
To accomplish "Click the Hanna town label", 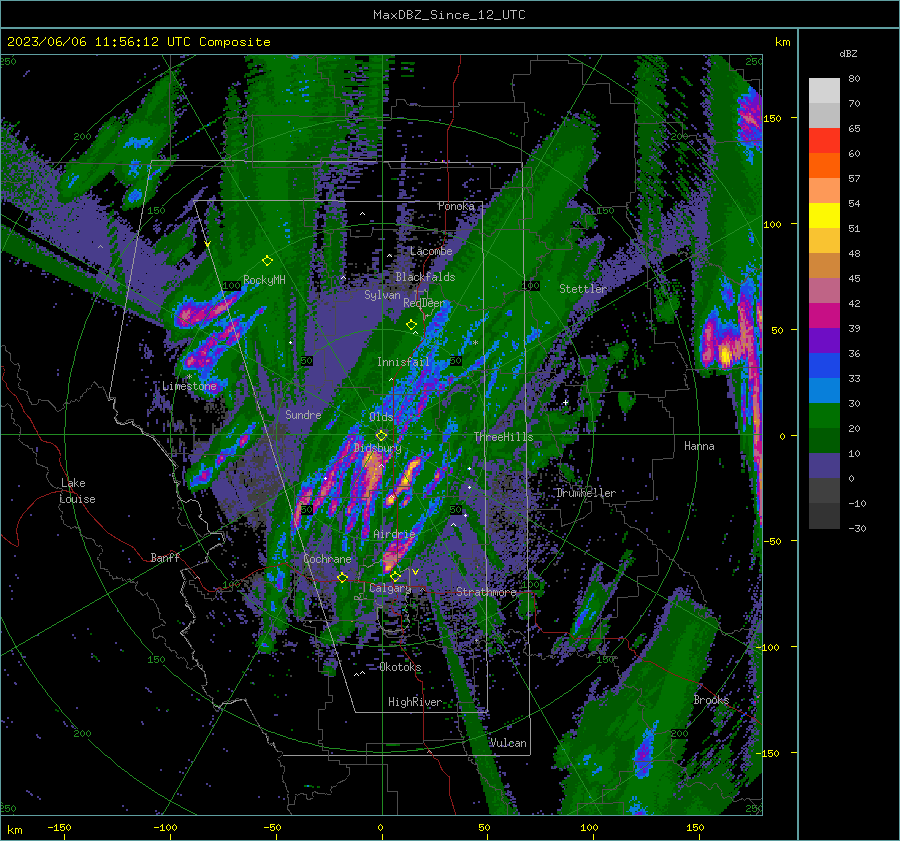I will coord(699,446).
